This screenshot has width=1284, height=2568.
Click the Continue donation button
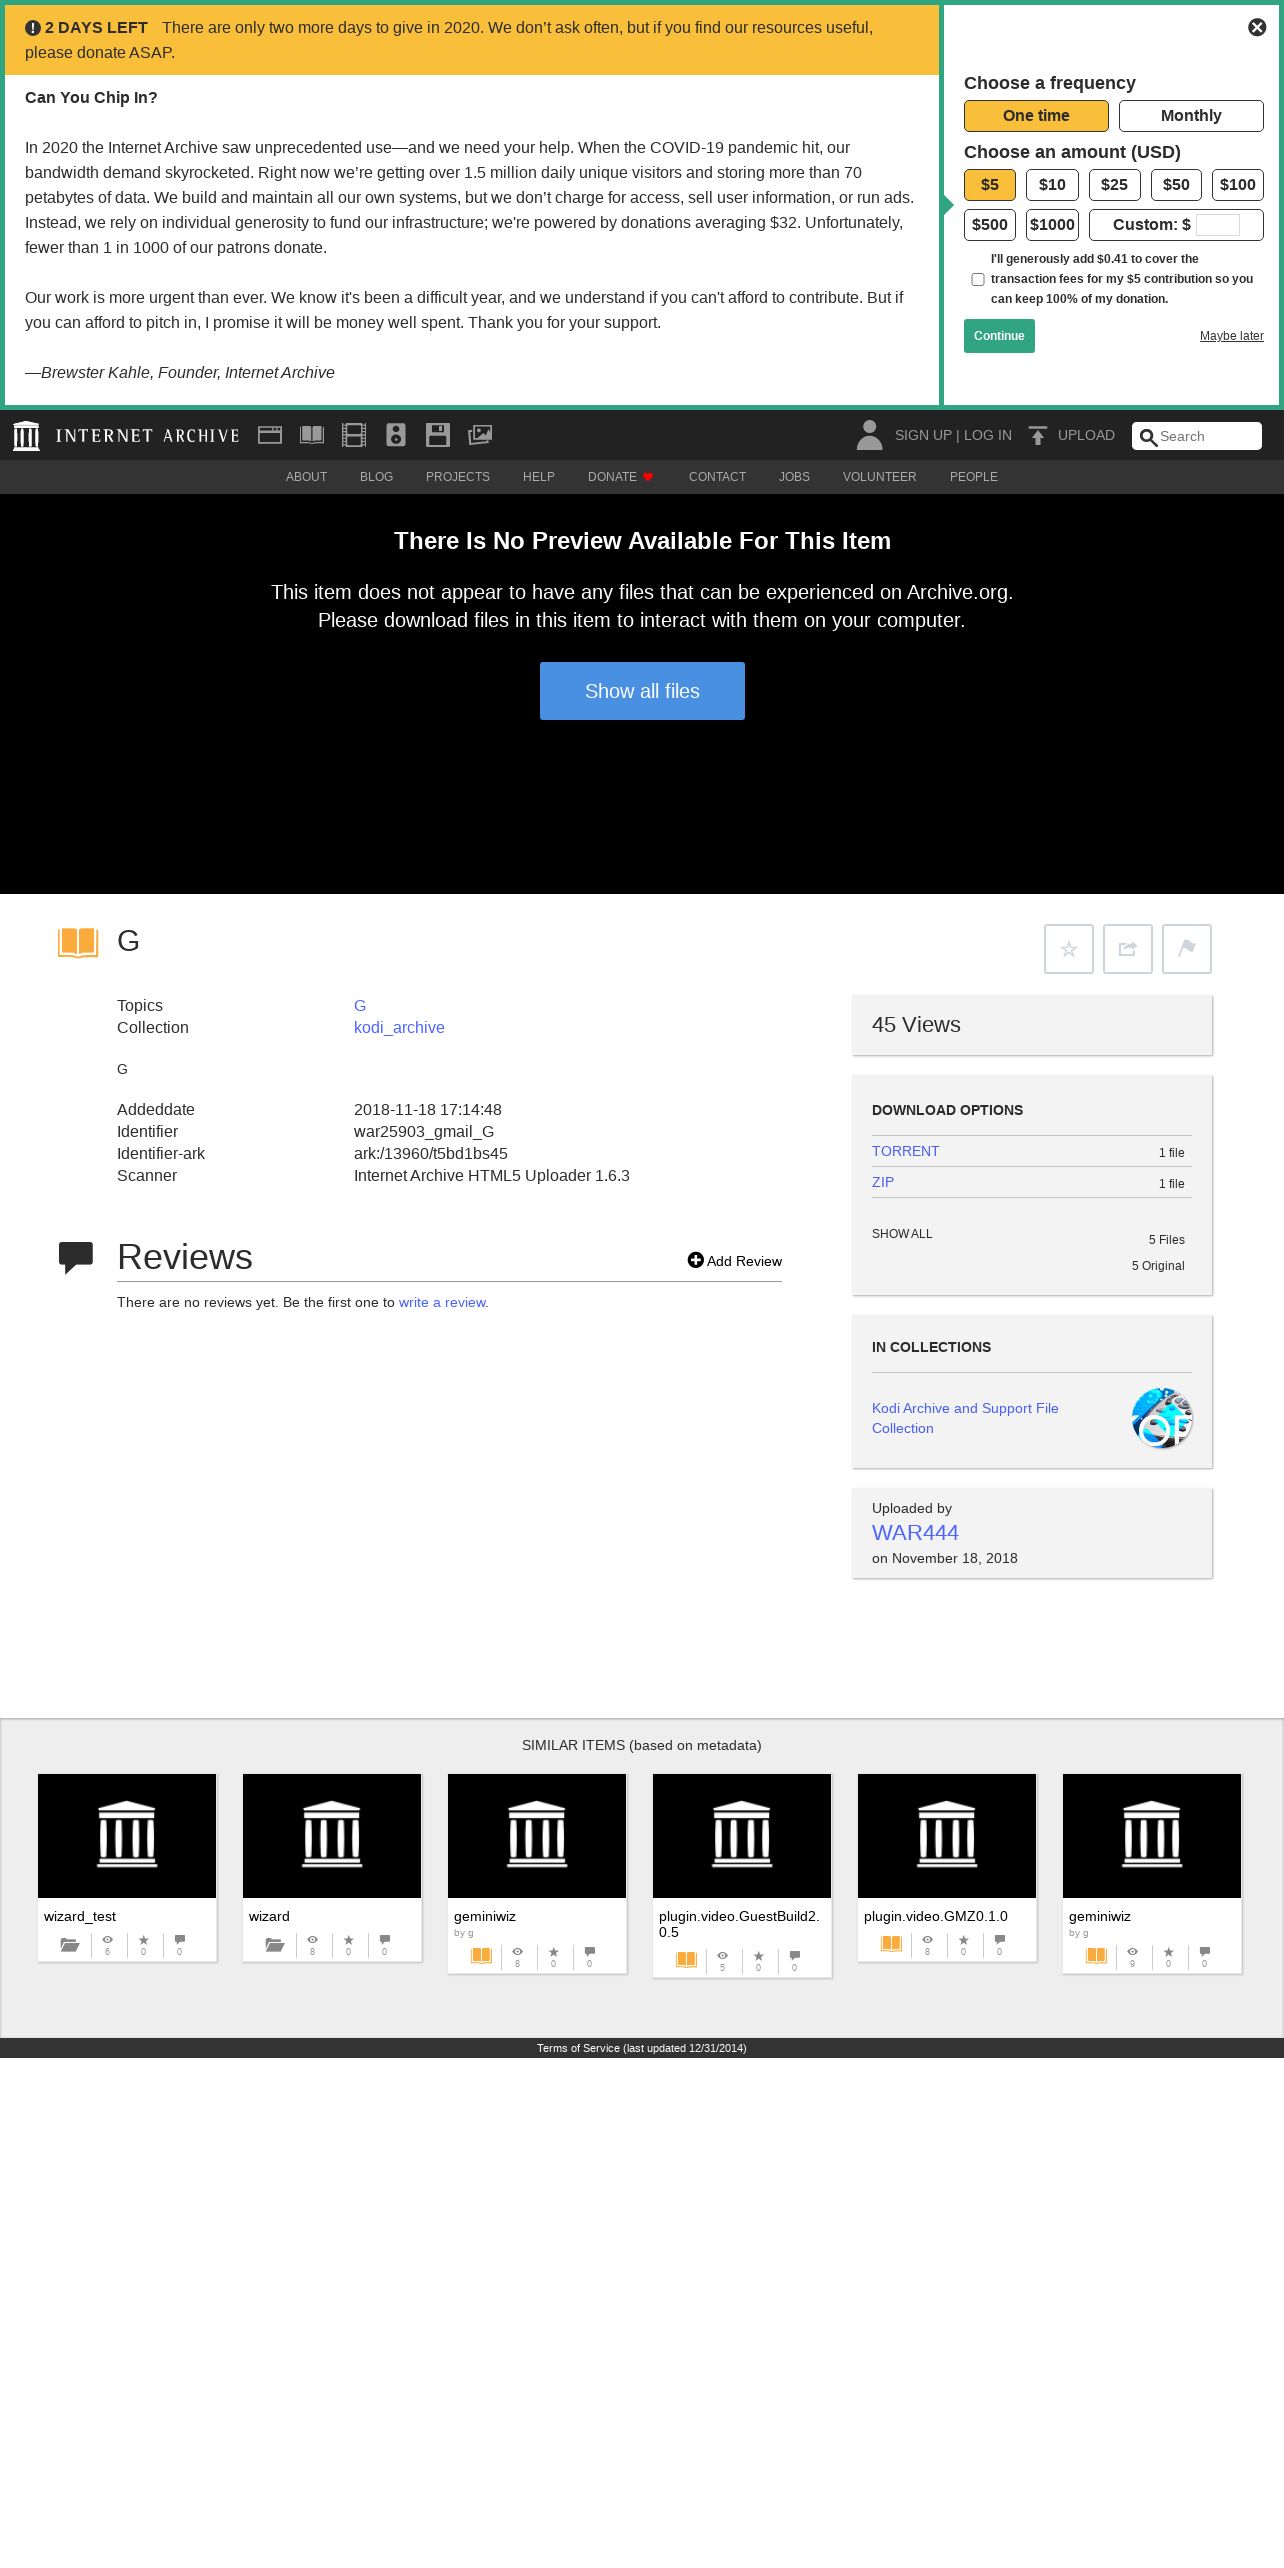click(999, 336)
